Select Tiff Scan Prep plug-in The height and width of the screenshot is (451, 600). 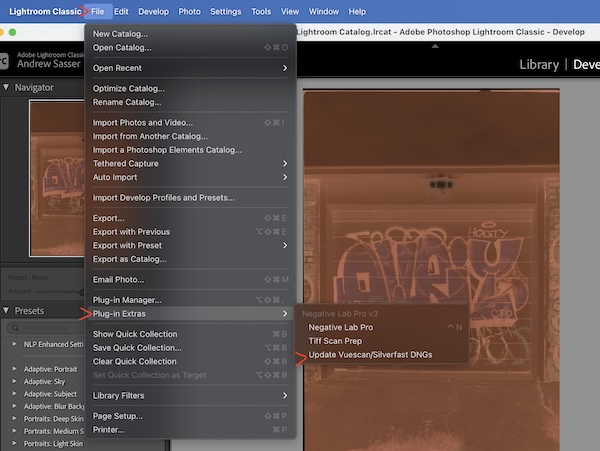tap(336, 341)
